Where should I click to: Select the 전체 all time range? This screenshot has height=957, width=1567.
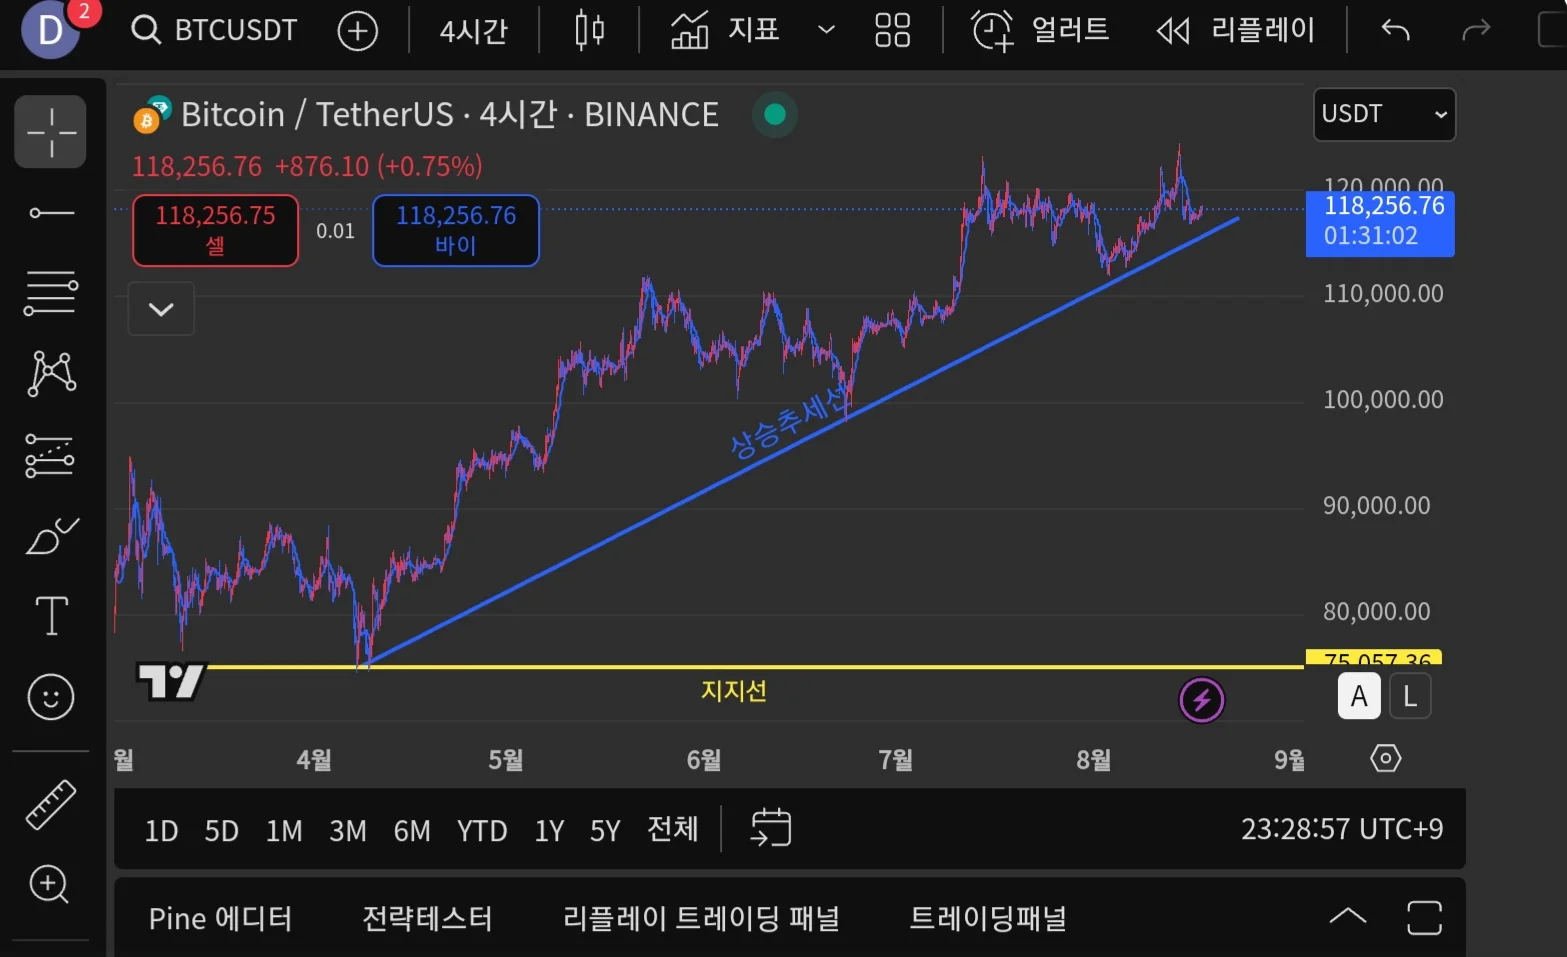[x=673, y=829]
